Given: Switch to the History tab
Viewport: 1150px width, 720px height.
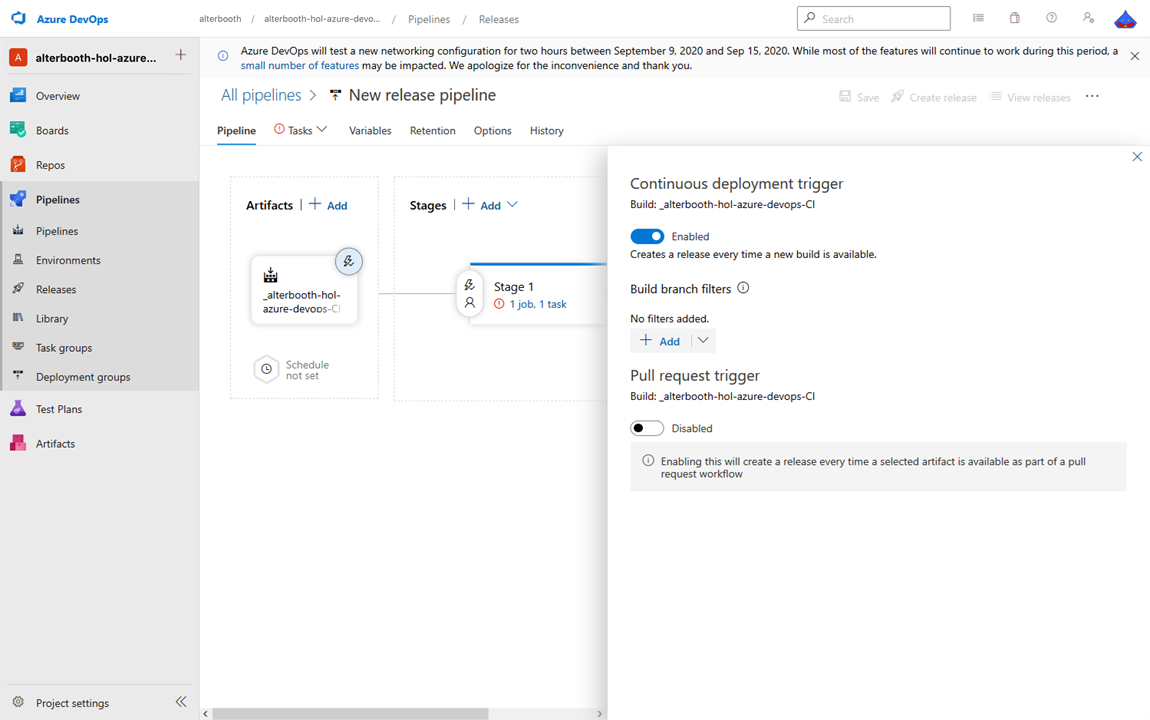Looking at the screenshot, I should click(546, 131).
